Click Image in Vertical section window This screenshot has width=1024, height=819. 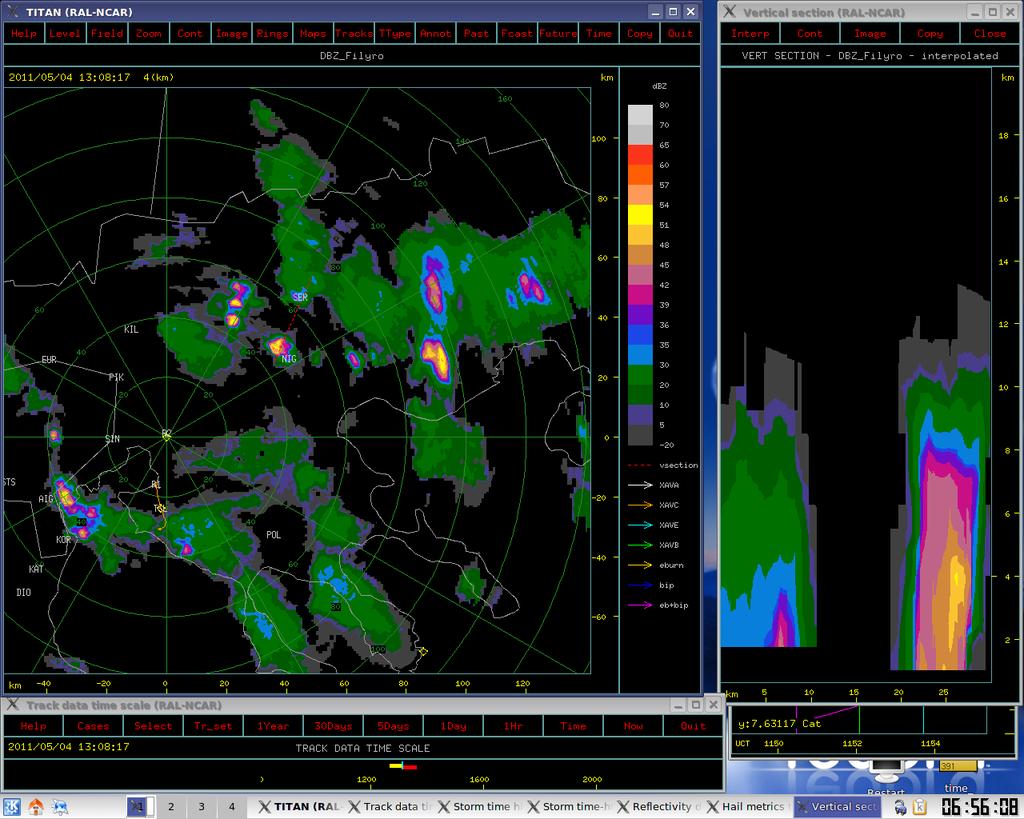[870, 33]
